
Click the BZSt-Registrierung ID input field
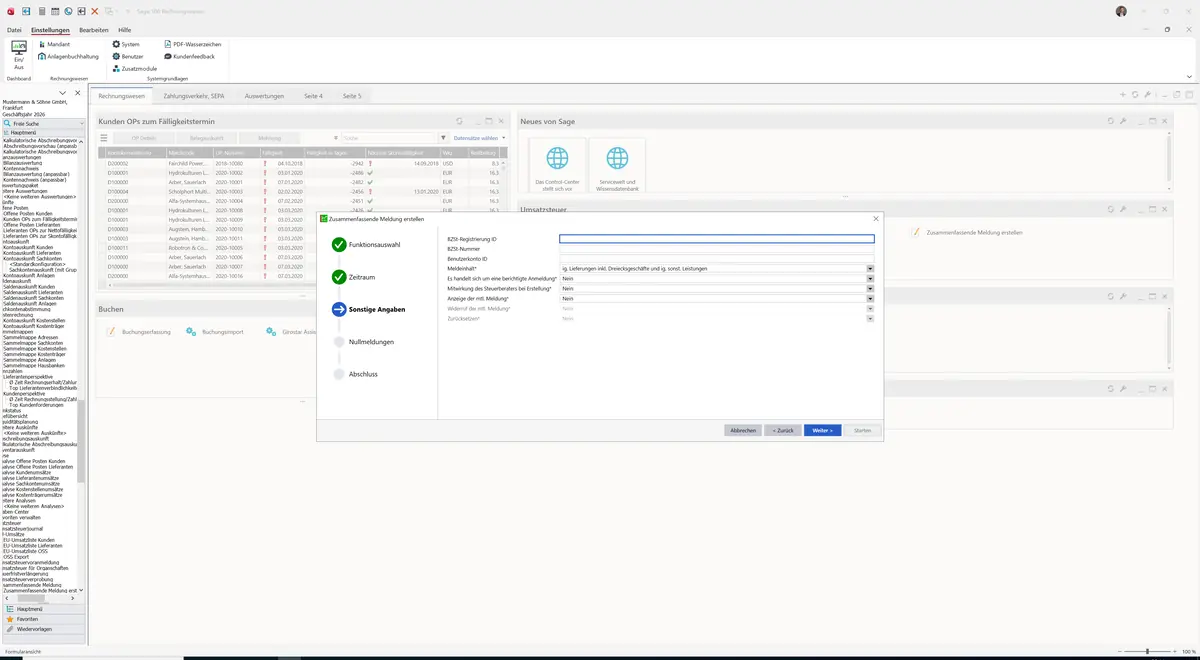(x=716, y=239)
